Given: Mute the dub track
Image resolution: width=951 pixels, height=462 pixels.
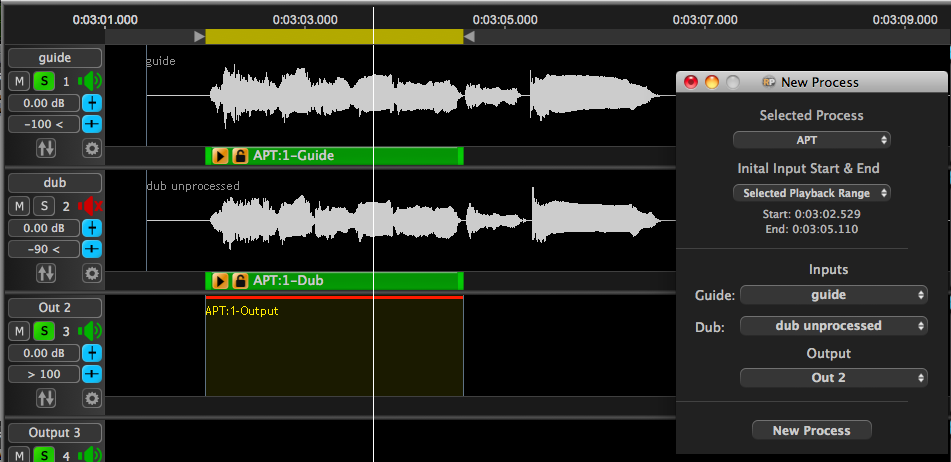Looking at the screenshot, I should tap(19, 206).
